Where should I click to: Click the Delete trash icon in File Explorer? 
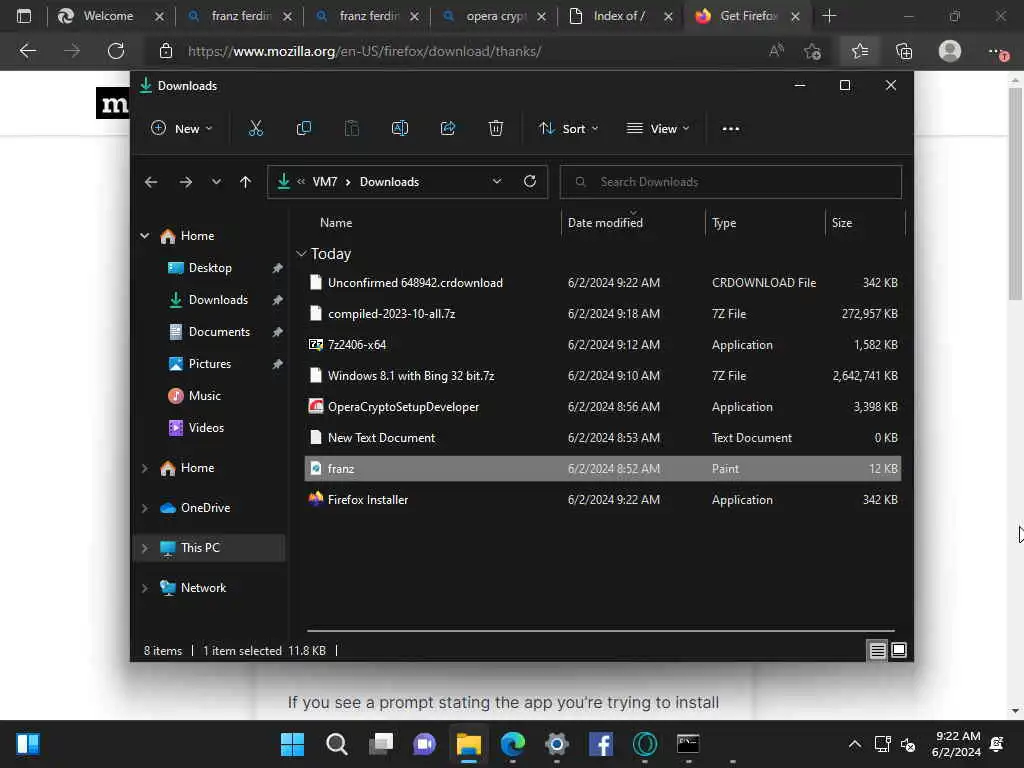pyautogui.click(x=496, y=129)
